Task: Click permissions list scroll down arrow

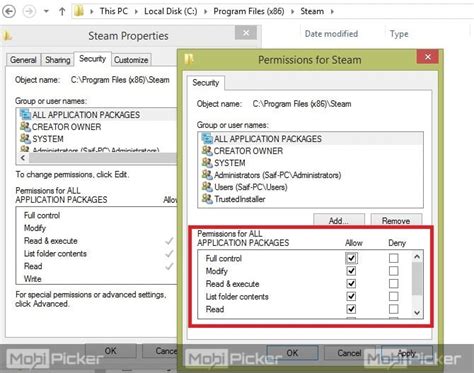Action: click(x=417, y=312)
